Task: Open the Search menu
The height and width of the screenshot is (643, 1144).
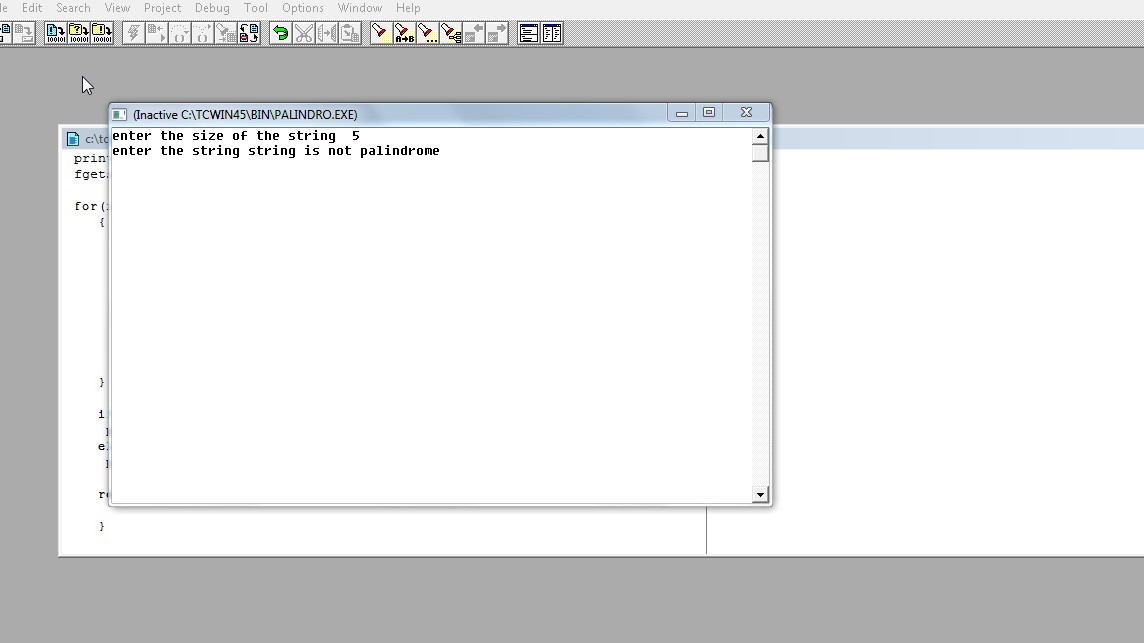Action: click(x=73, y=8)
